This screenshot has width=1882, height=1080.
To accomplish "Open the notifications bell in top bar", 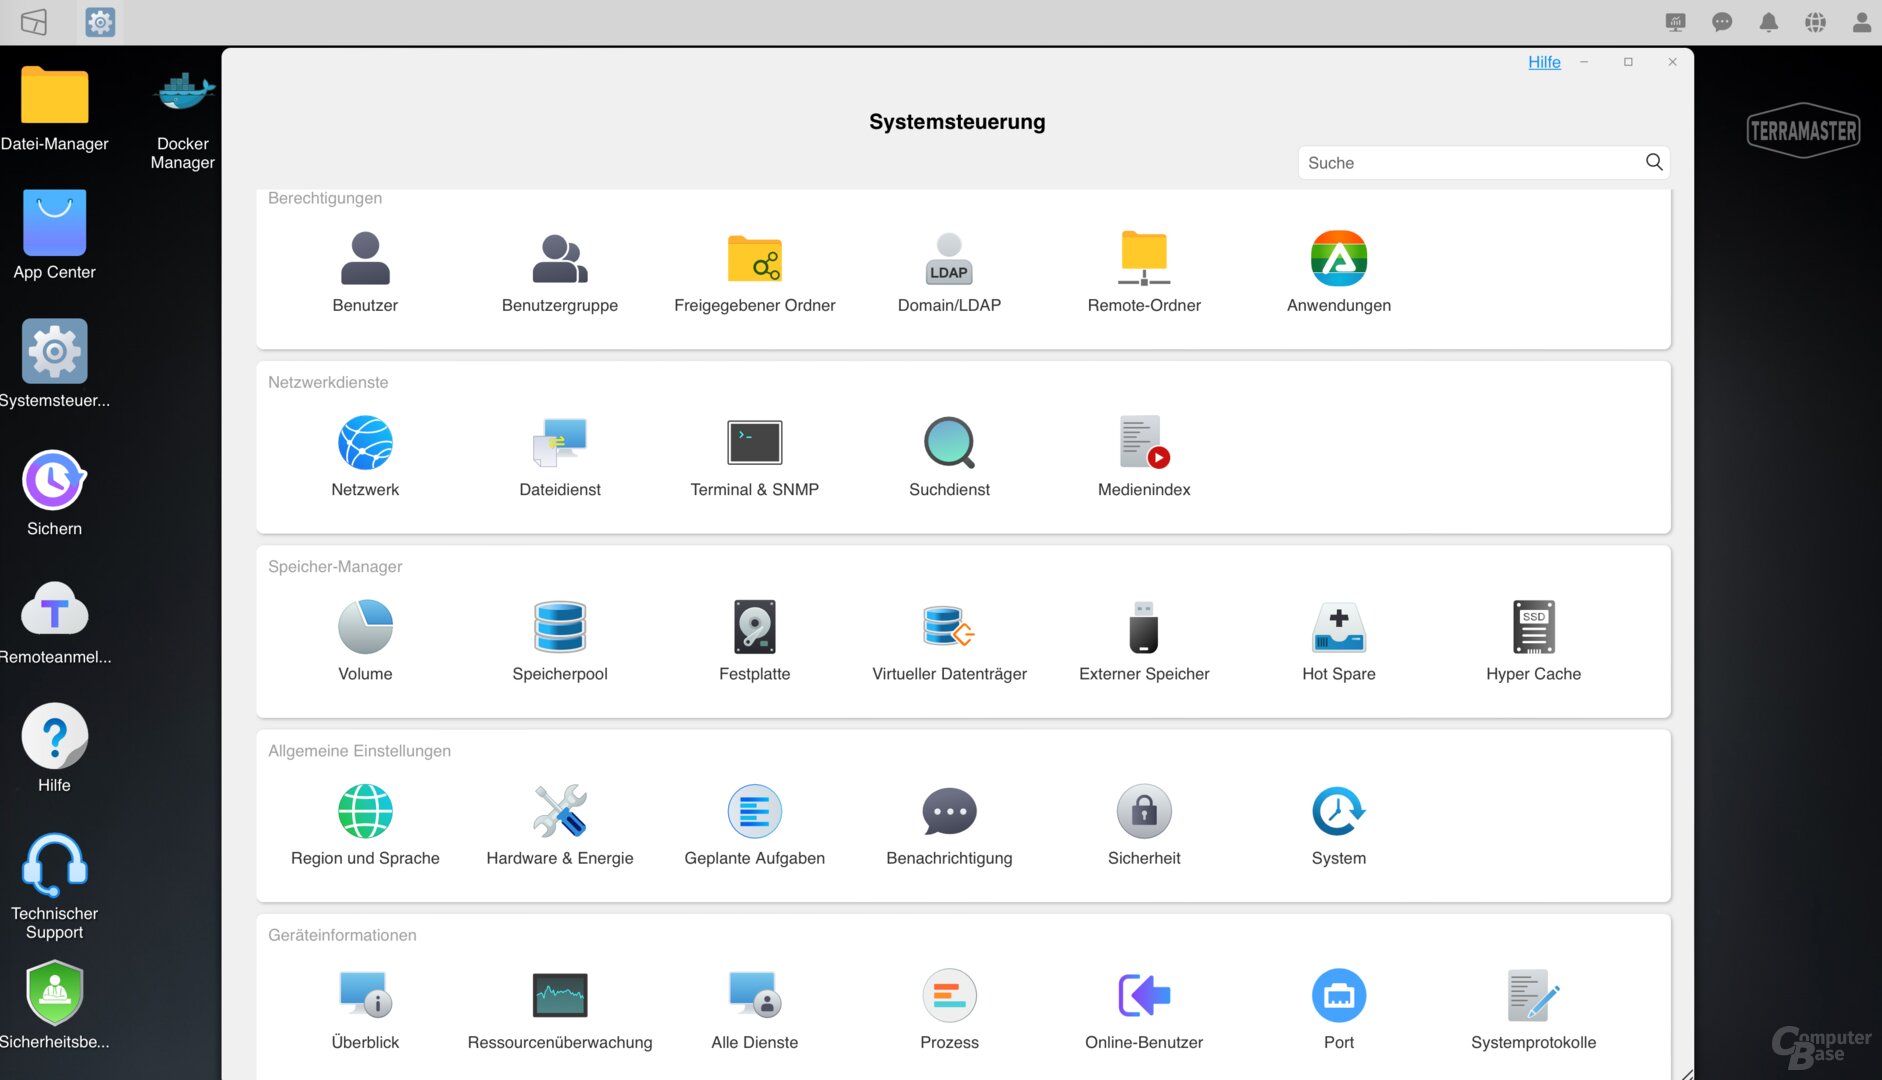I will (1769, 22).
